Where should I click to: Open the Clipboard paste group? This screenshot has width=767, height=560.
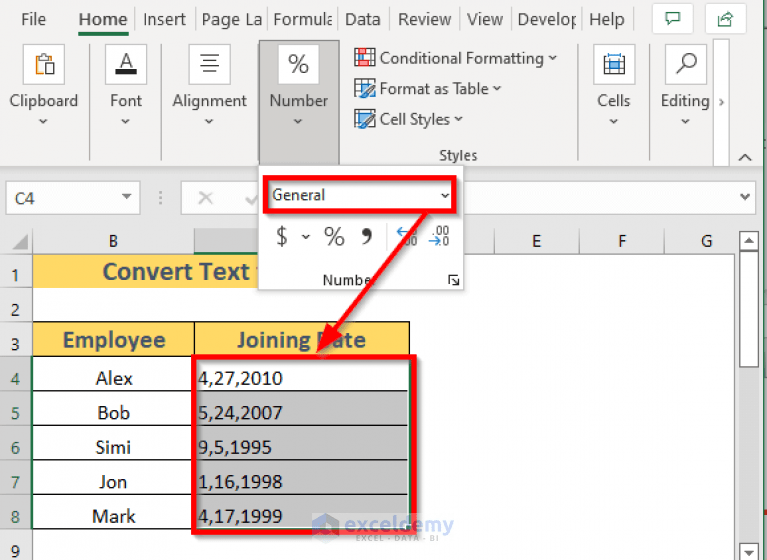(44, 86)
